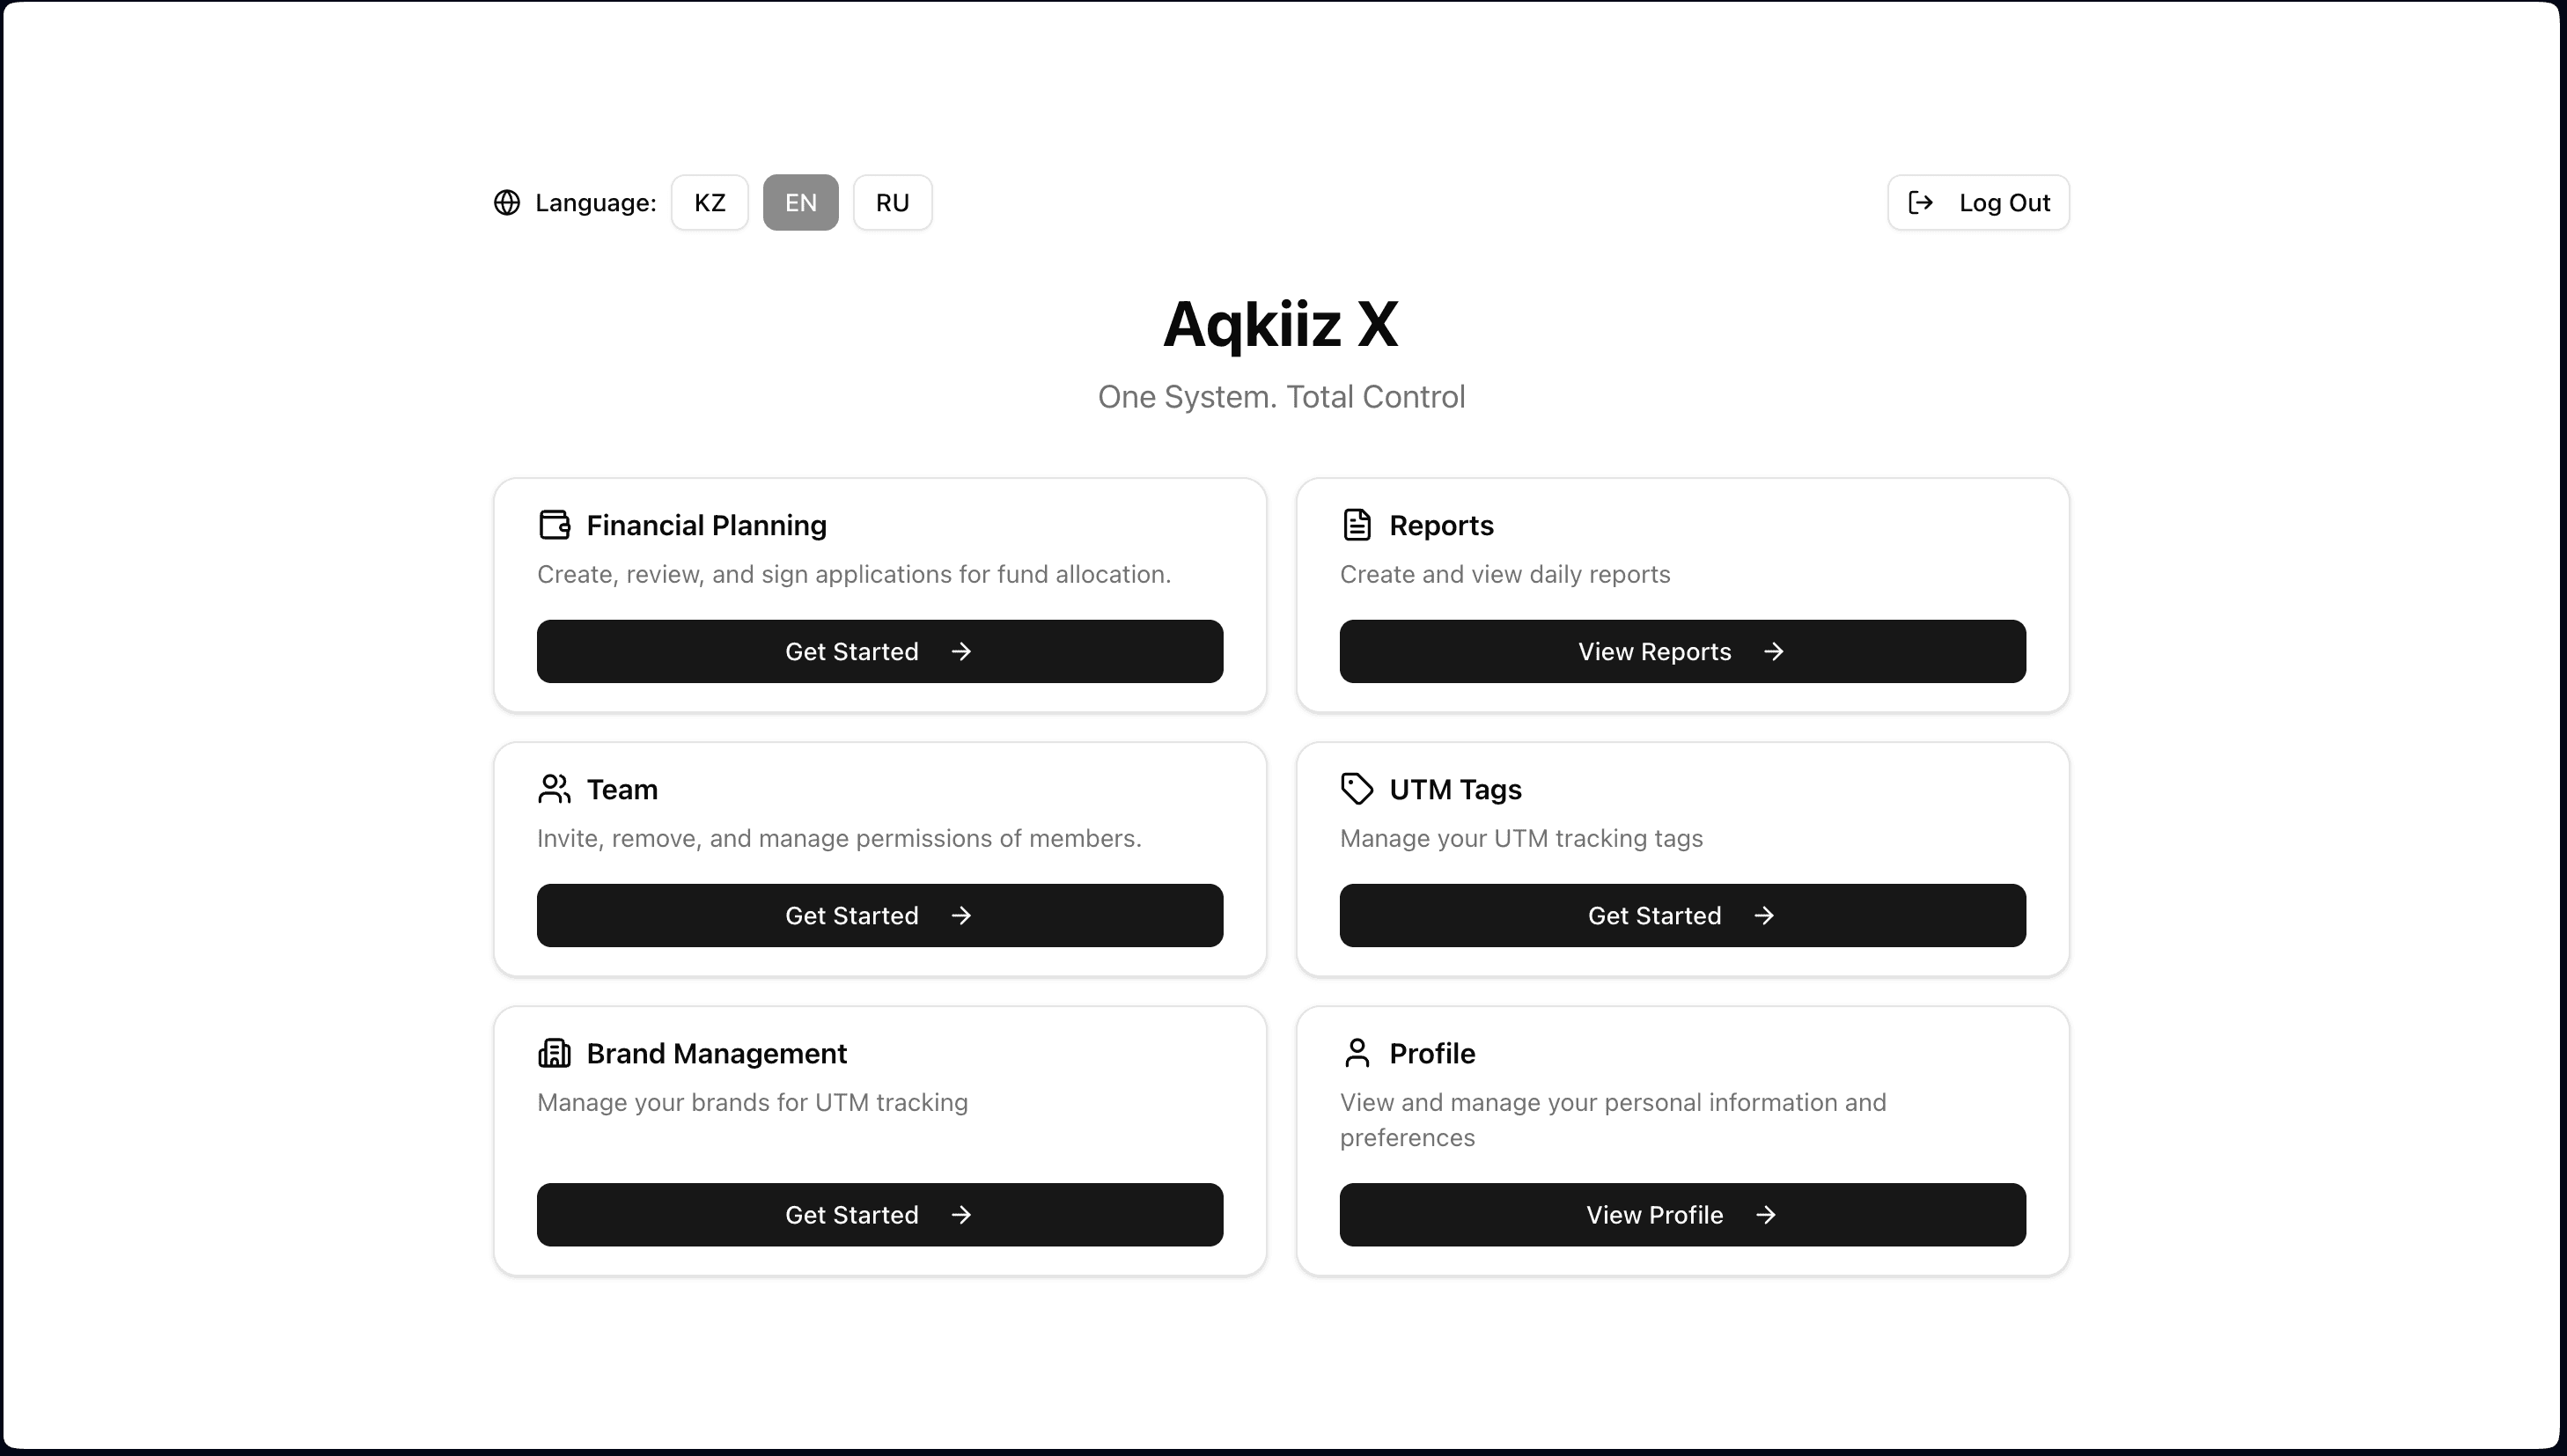
Task: Click the arrow icon inside View Profile button
Action: pos(1765,1215)
